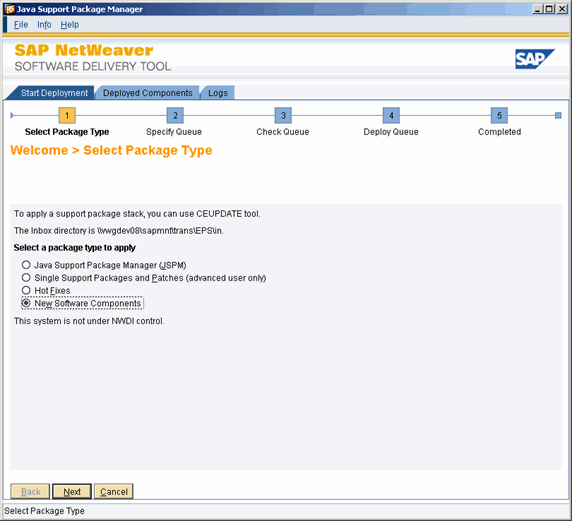The height and width of the screenshot is (521, 572).
Task: Open the Info menu
Action: pos(44,24)
